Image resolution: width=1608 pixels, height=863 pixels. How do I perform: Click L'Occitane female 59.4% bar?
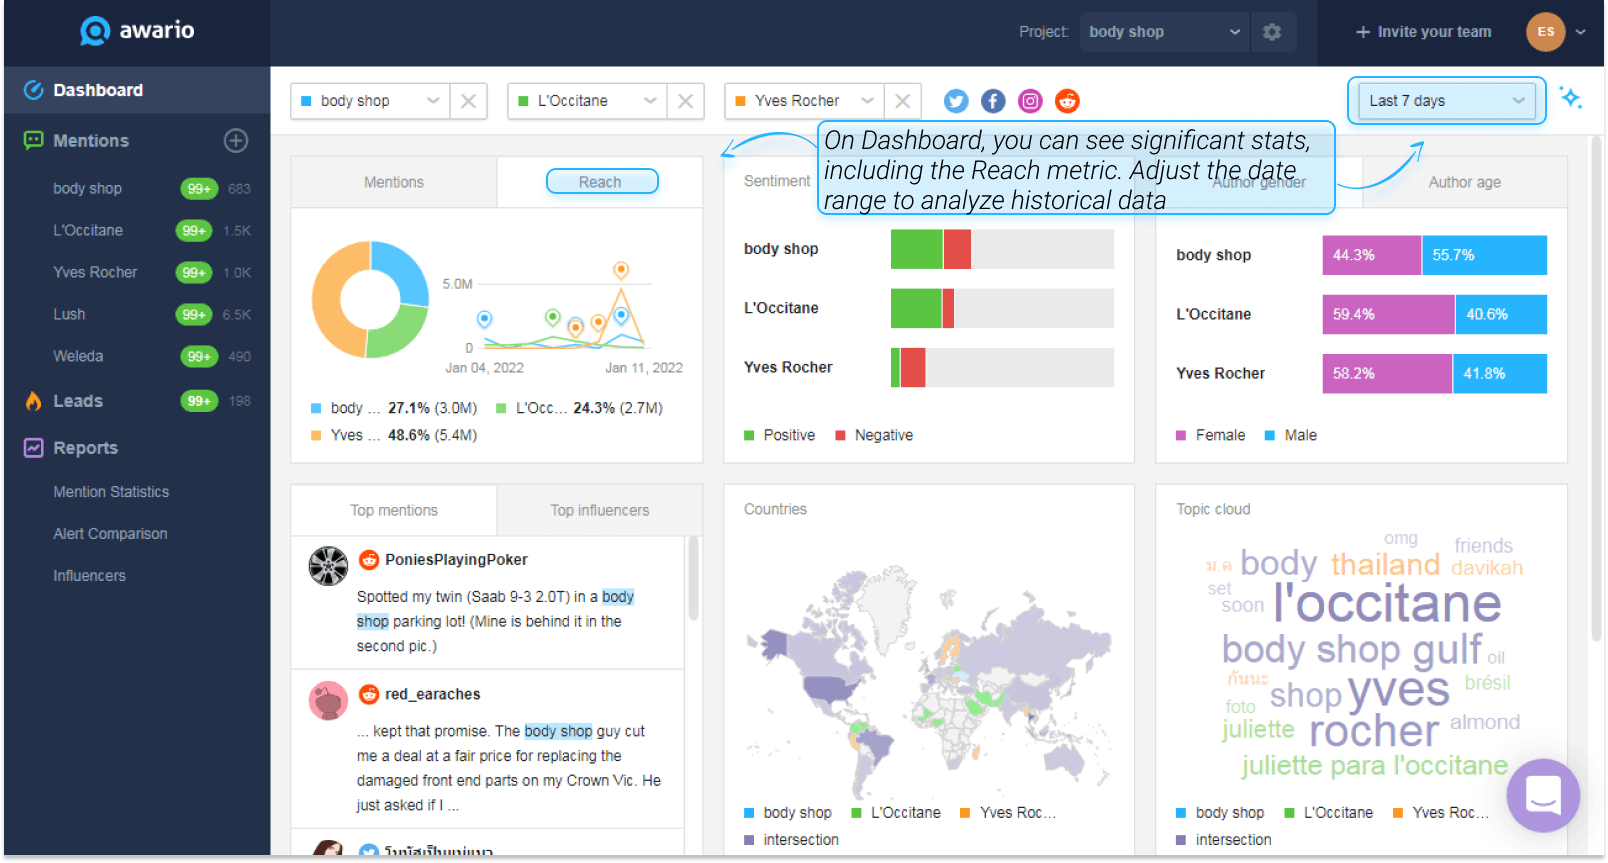(x=1388, y=314)
